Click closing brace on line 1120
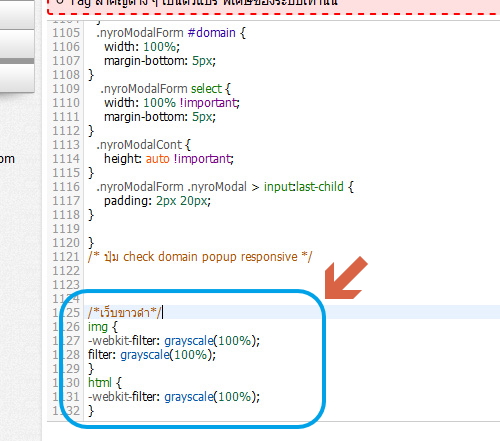 point(91,243)
